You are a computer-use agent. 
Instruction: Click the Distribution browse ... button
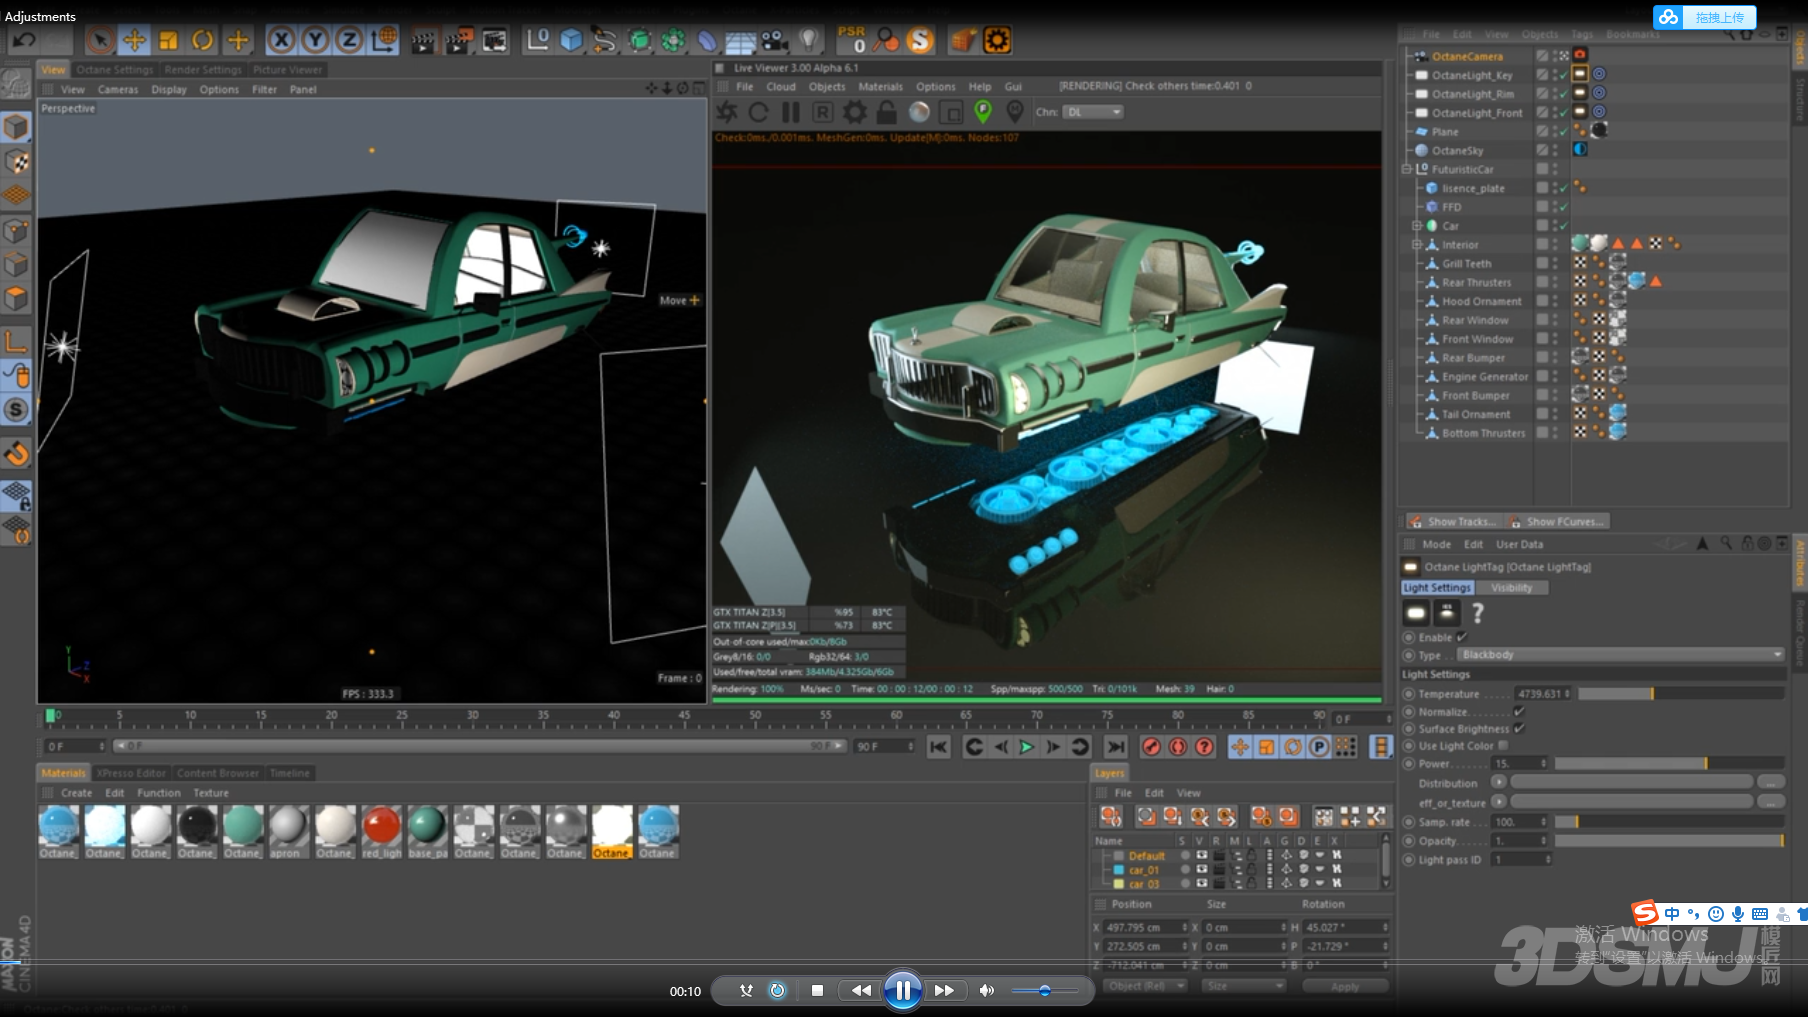tap(1770, 782)
